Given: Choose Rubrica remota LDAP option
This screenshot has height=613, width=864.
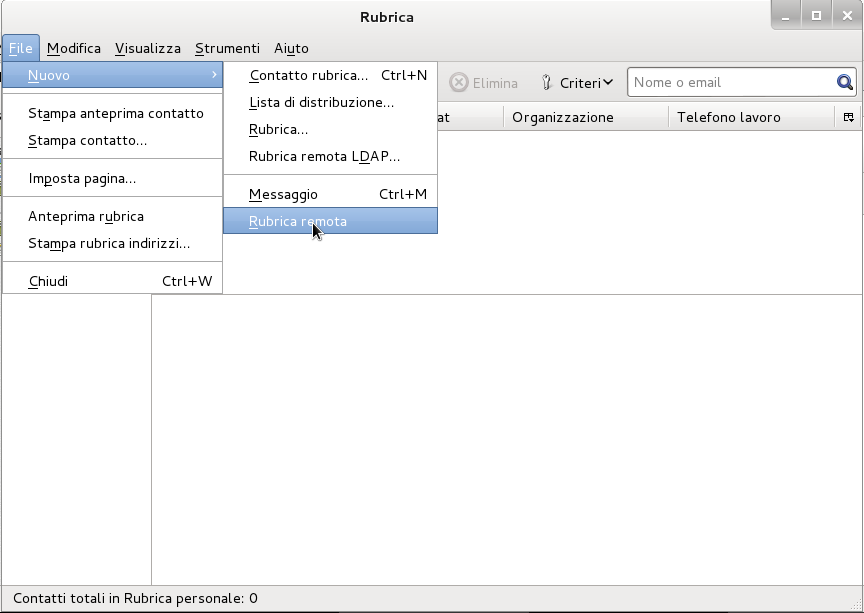Looking at the screenshot, I should pos(324,156).
